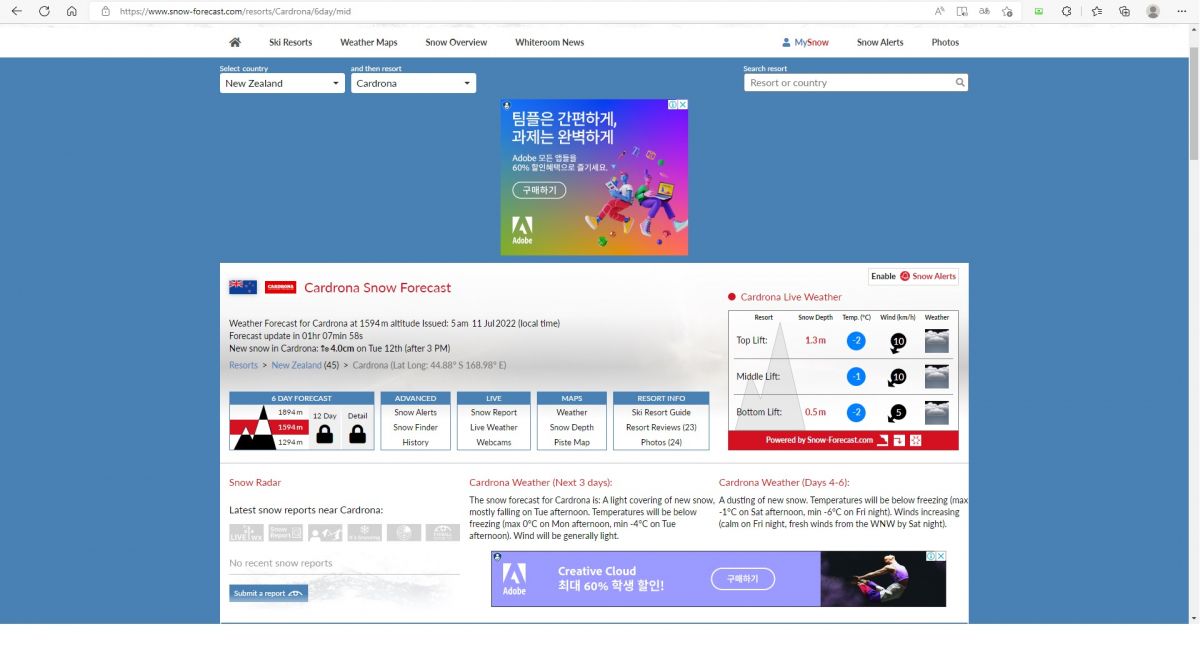Open Snow Overview menu

456,42
